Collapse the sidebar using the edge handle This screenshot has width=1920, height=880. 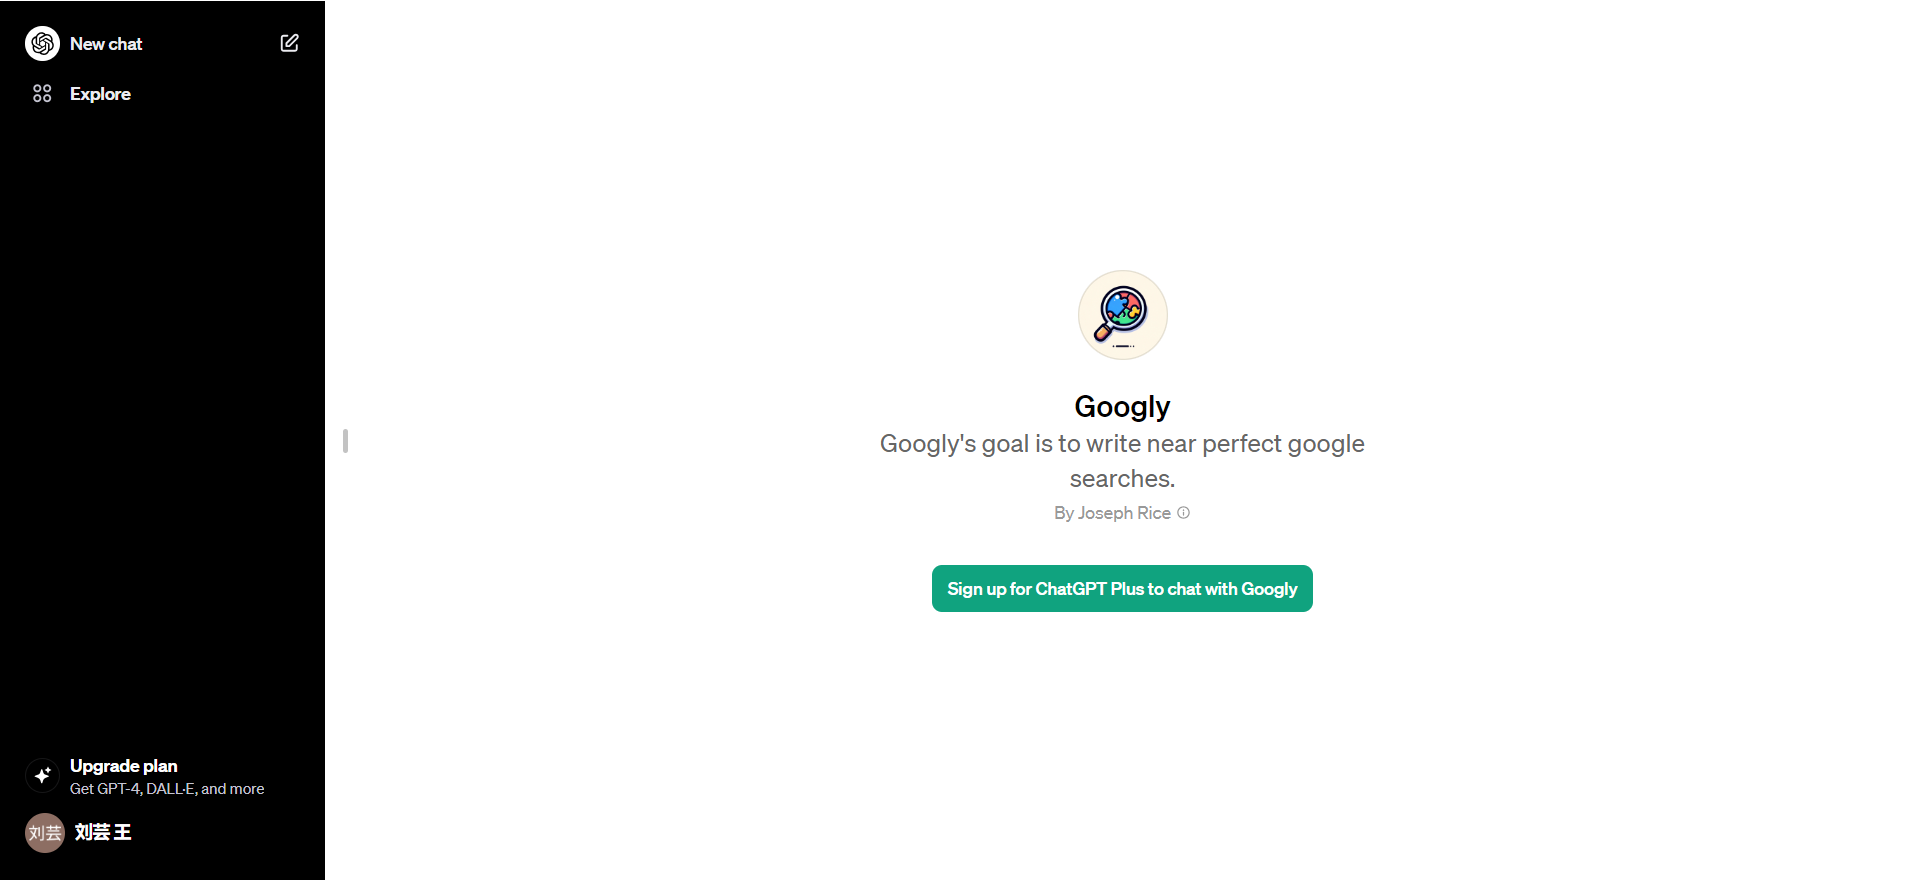pos(345,441)
